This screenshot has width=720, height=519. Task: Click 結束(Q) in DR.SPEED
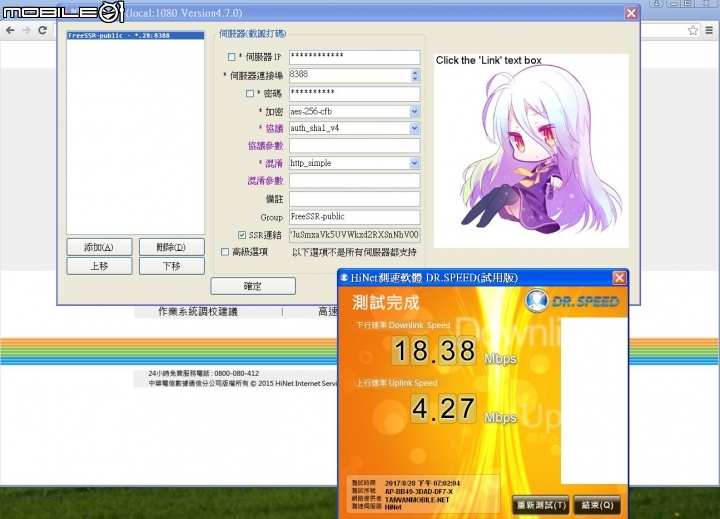coord(597,505)
